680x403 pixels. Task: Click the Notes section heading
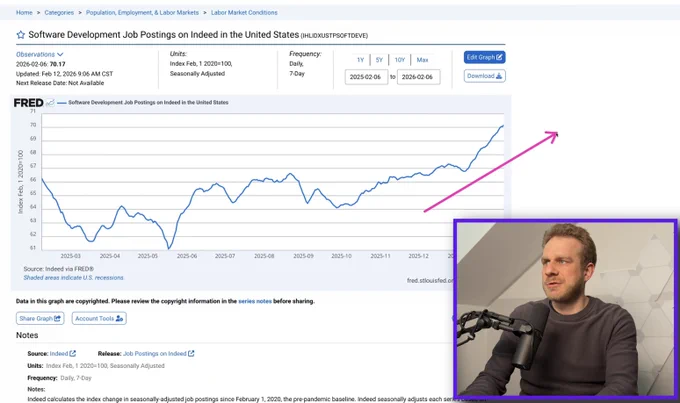[27, 335]
